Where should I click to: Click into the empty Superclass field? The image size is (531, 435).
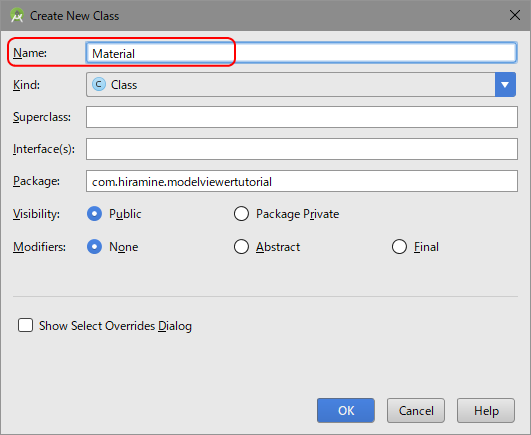[302, 117]
